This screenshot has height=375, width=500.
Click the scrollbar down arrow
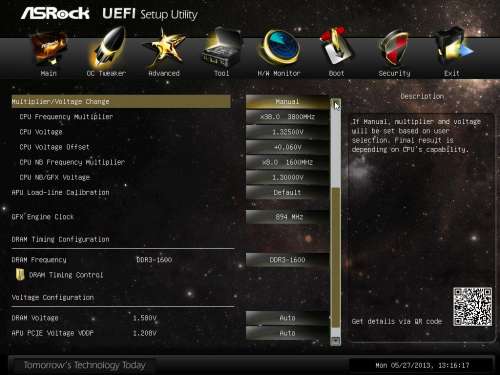click(x=336, y=340)
